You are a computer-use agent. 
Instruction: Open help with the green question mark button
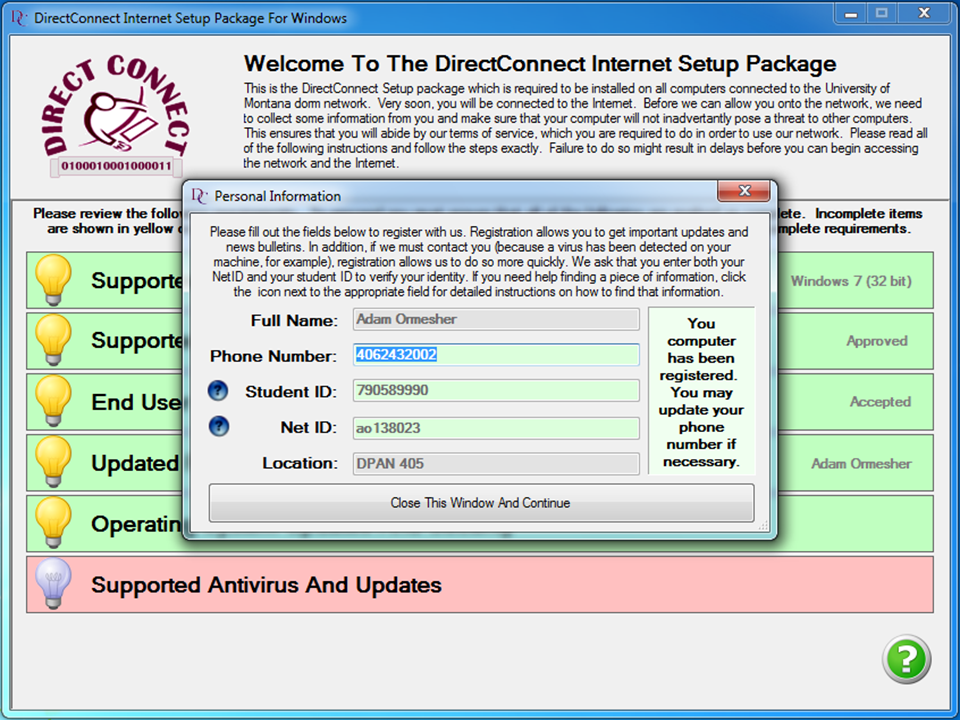[x=907, y=659]
